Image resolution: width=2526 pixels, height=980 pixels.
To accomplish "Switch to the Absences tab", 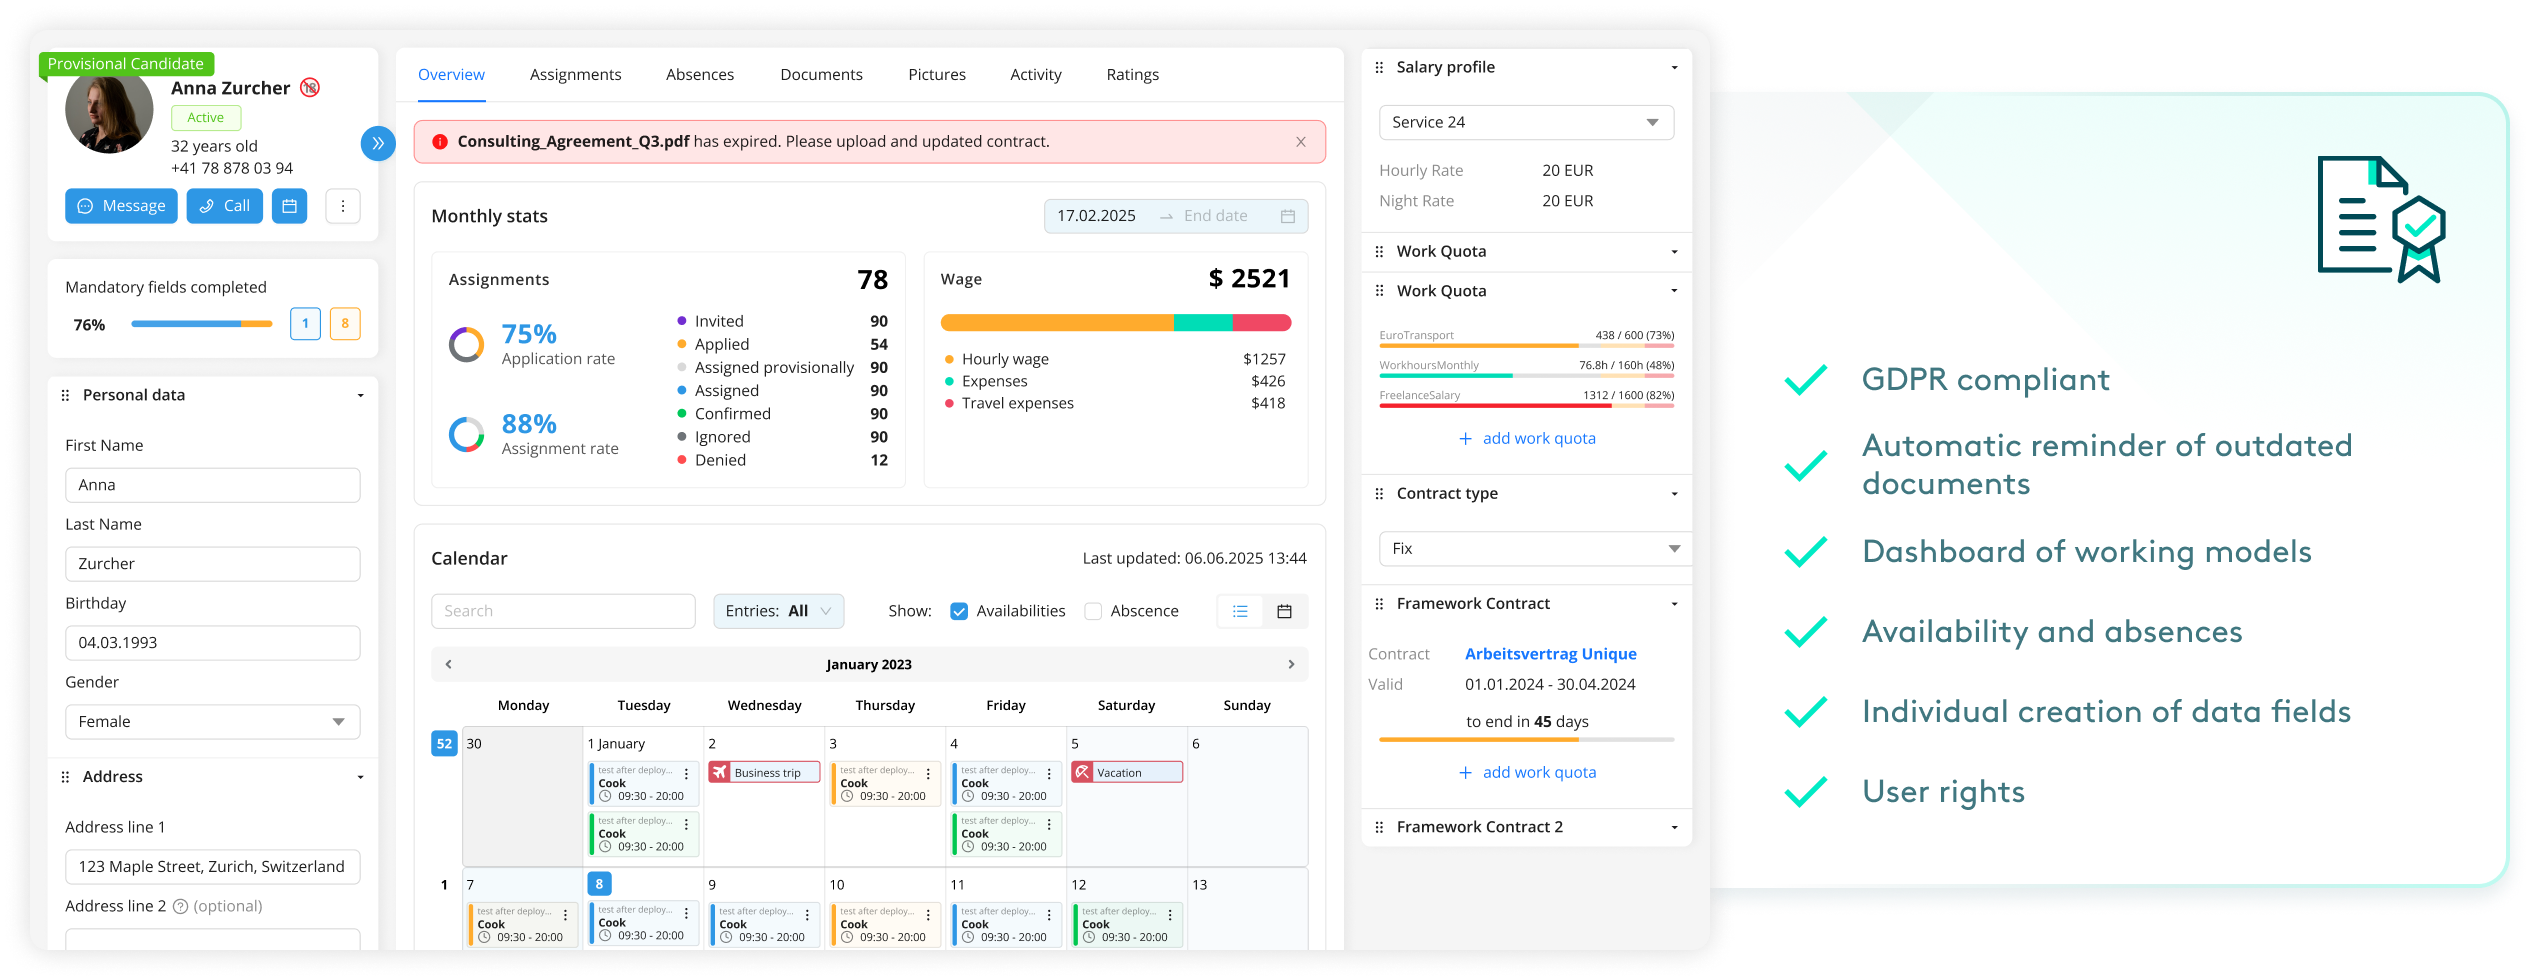I will click(x=699, y=74).
